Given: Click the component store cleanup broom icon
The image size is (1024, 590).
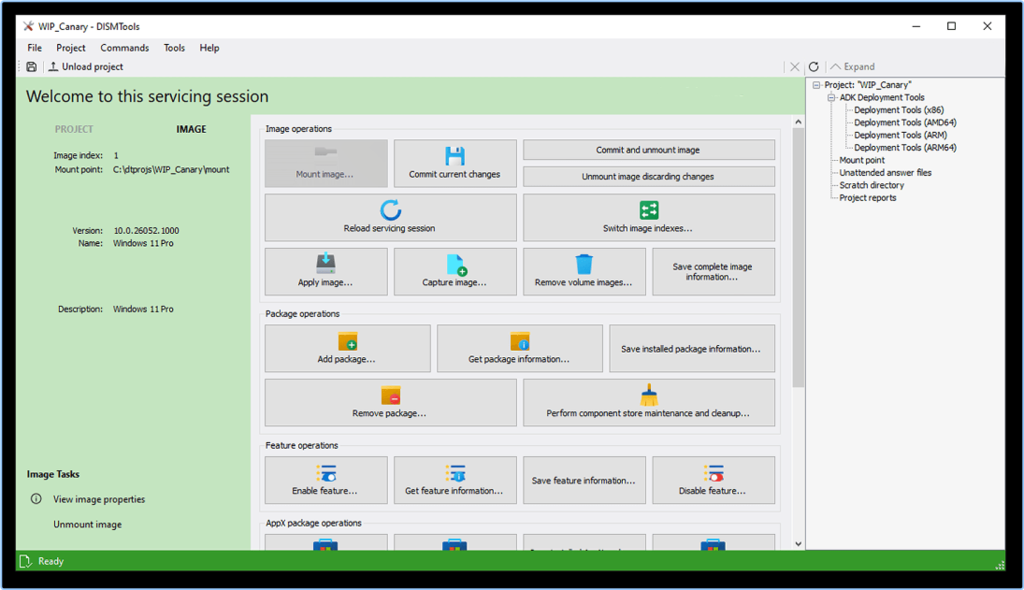Looking at the screenshot, I should tap(648, 395).
